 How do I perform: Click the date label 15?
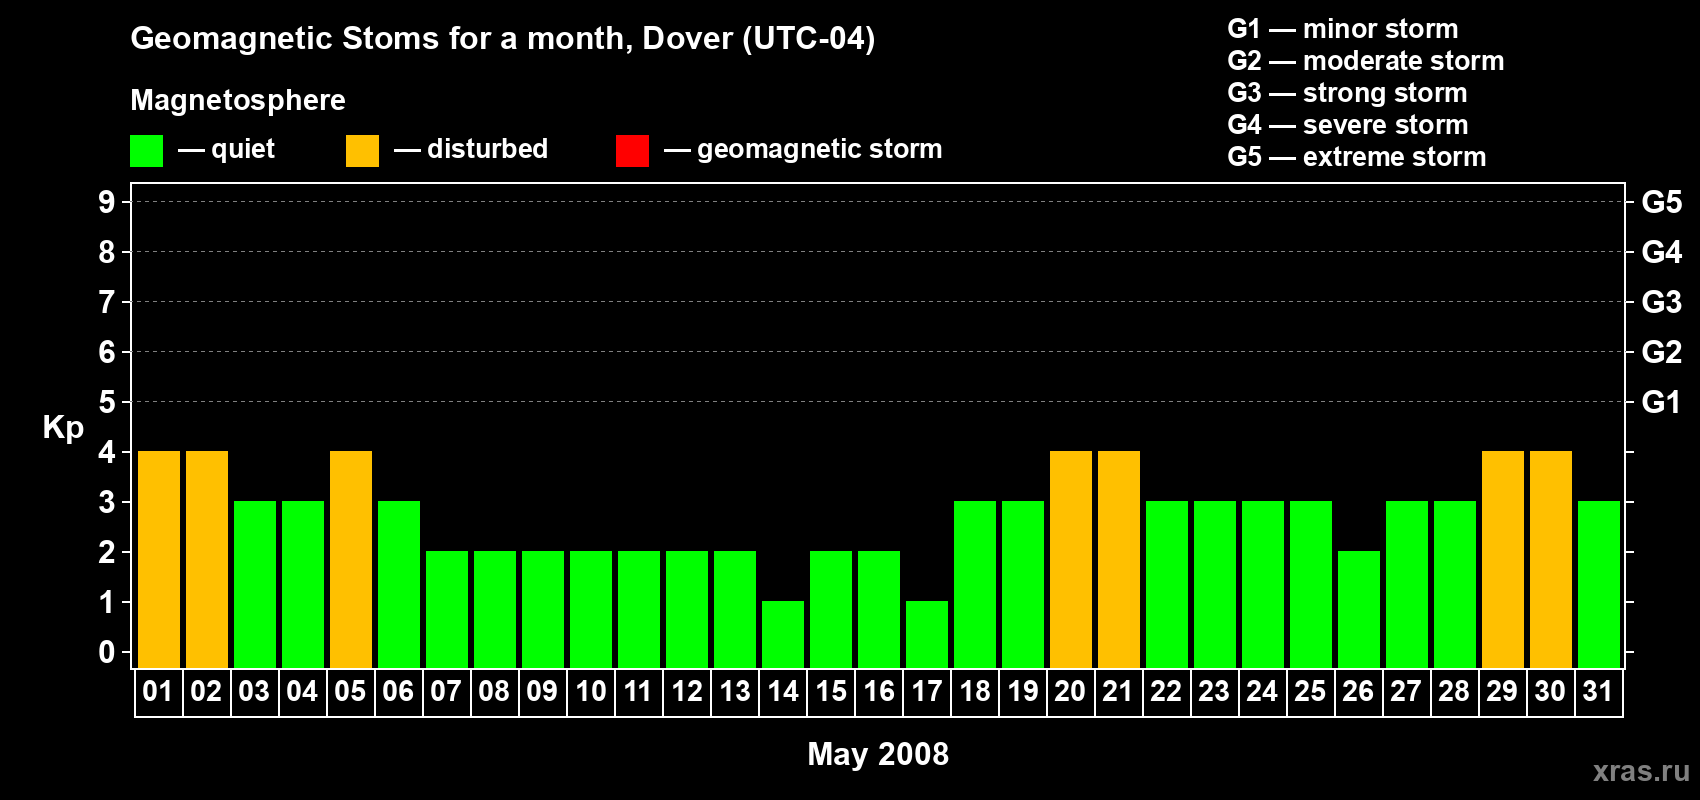point(830,691)
